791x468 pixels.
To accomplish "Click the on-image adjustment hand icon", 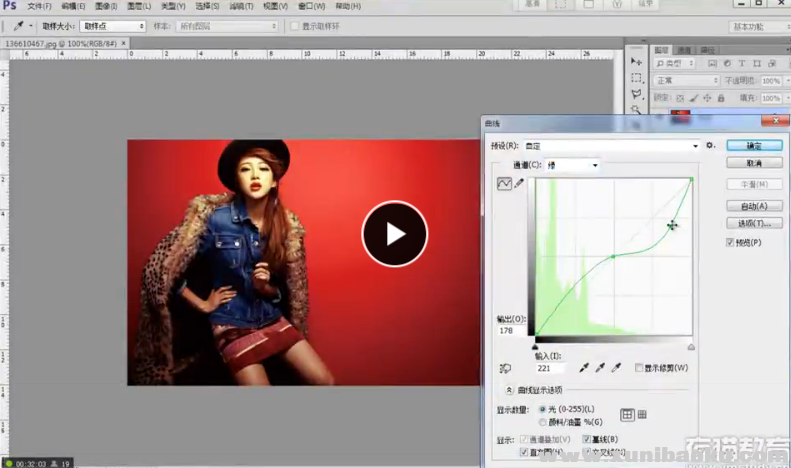I will [x=506, y=369].
